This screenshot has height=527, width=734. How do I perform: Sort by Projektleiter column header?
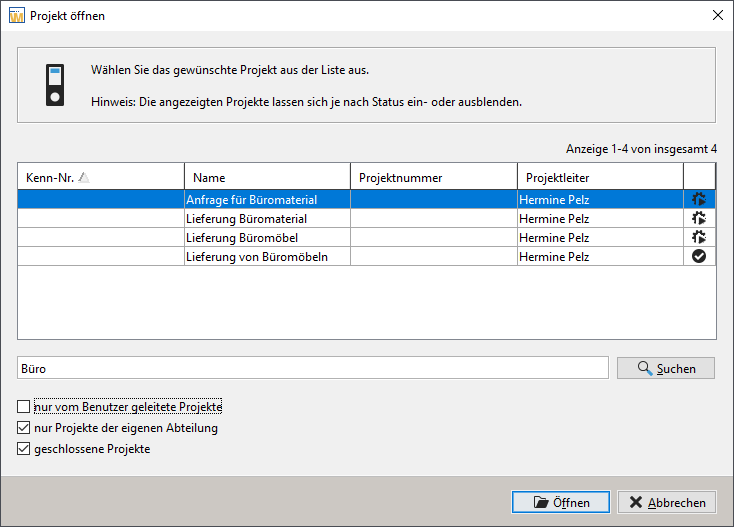click(x=600, y=177)
